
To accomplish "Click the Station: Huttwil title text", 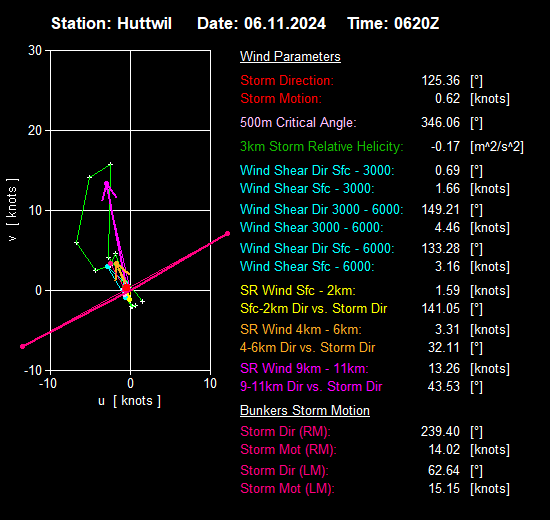I will tap(112, 24).
